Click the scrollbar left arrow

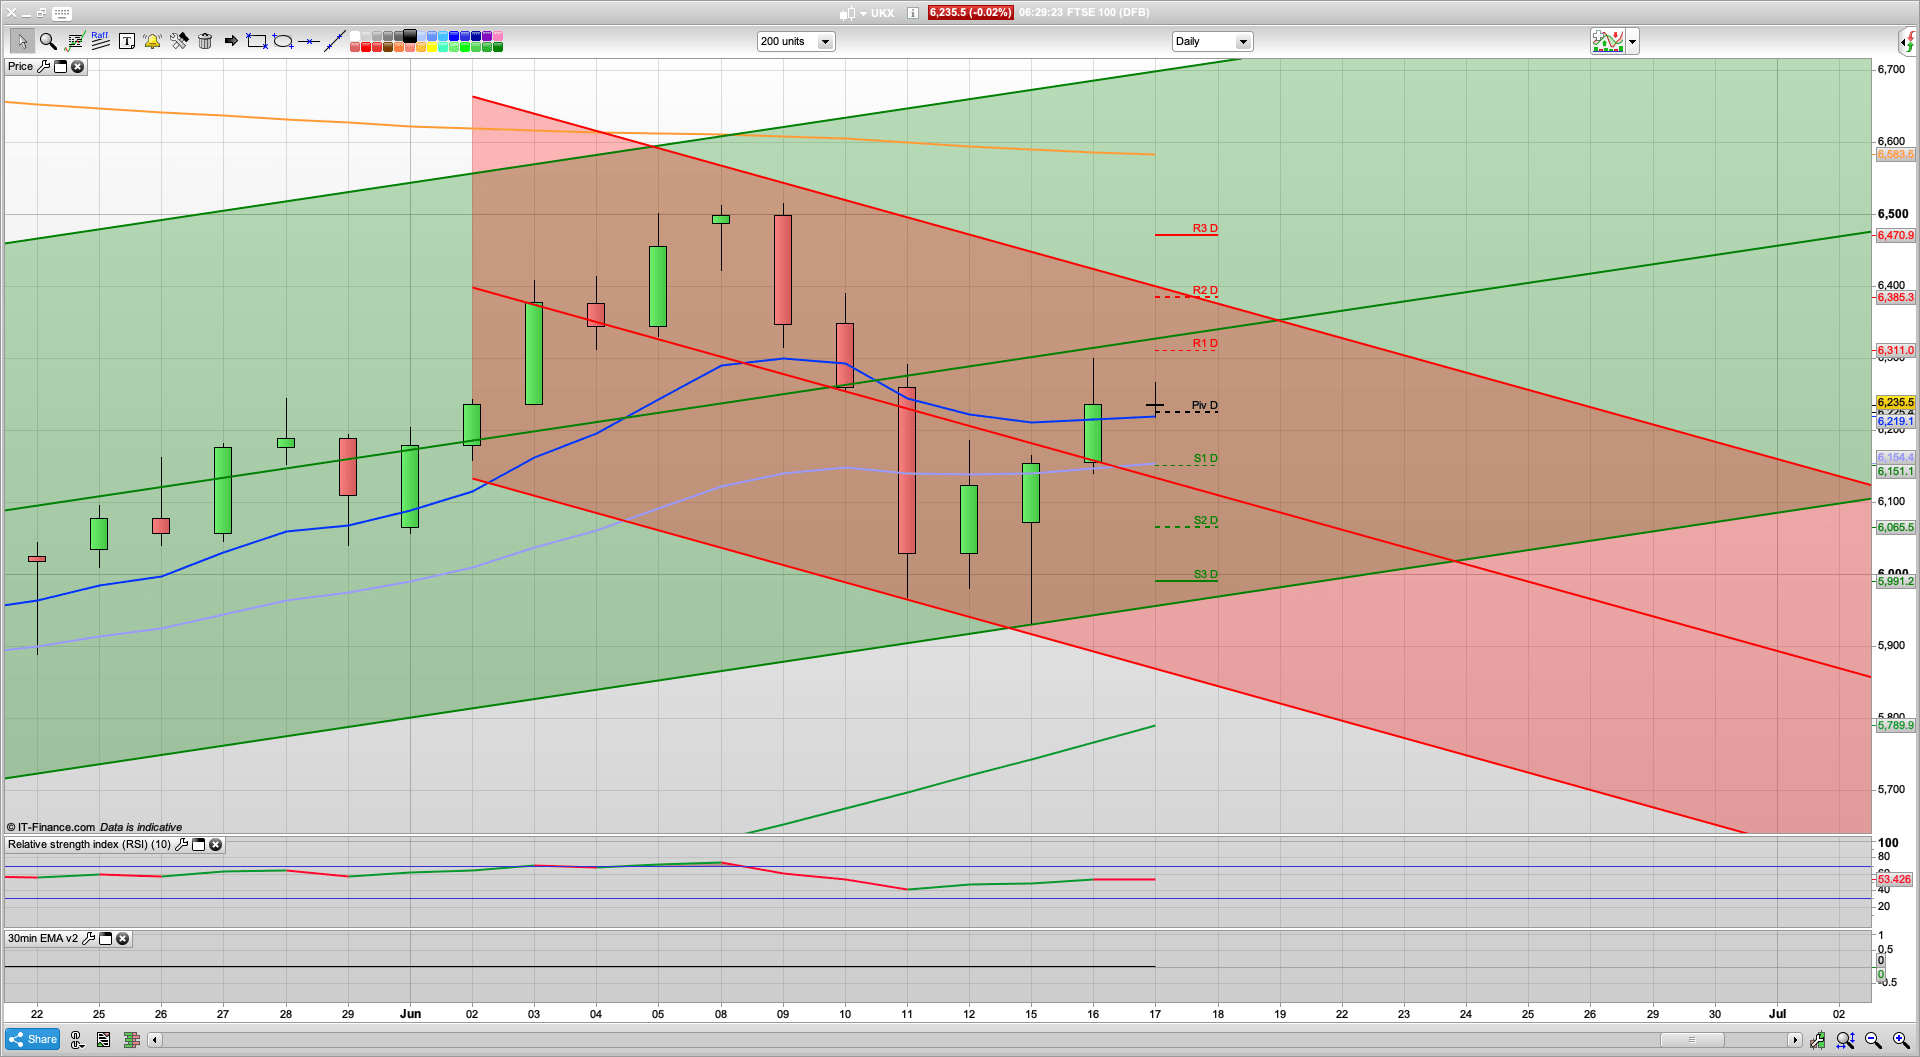click(x=154, y=1040)
